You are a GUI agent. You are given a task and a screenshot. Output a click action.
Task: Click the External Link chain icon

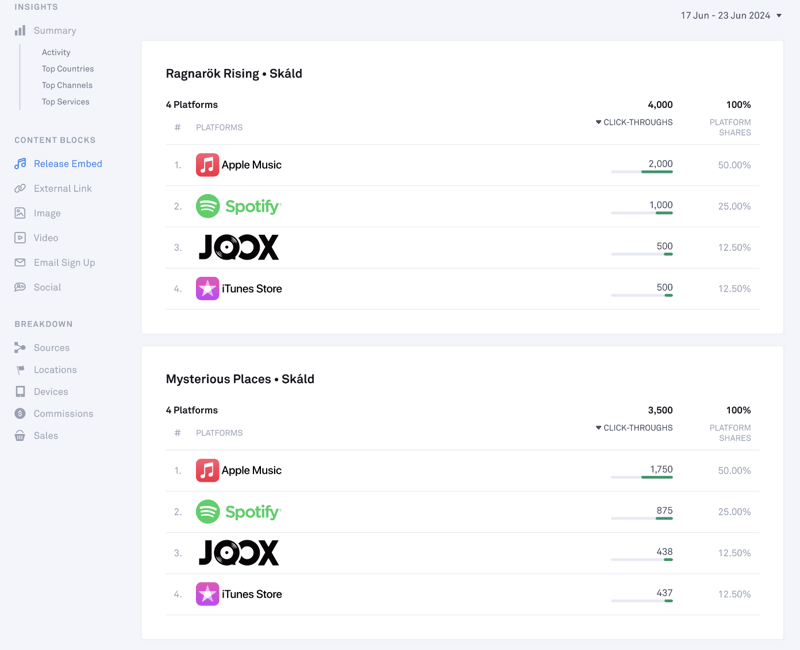(20, 188)
